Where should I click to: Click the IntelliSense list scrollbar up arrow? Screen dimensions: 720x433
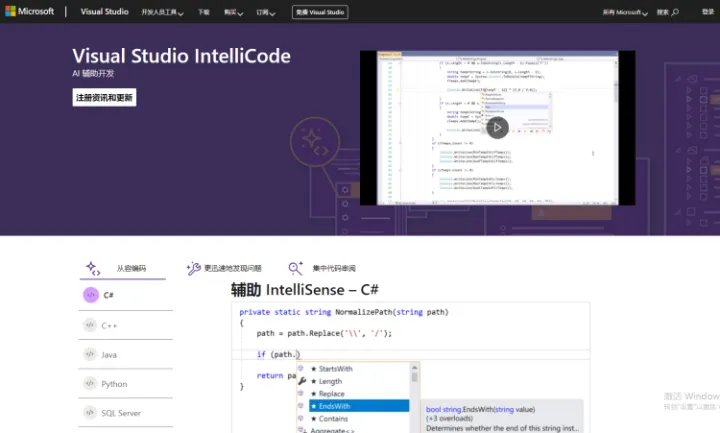(x=414, y=367)
